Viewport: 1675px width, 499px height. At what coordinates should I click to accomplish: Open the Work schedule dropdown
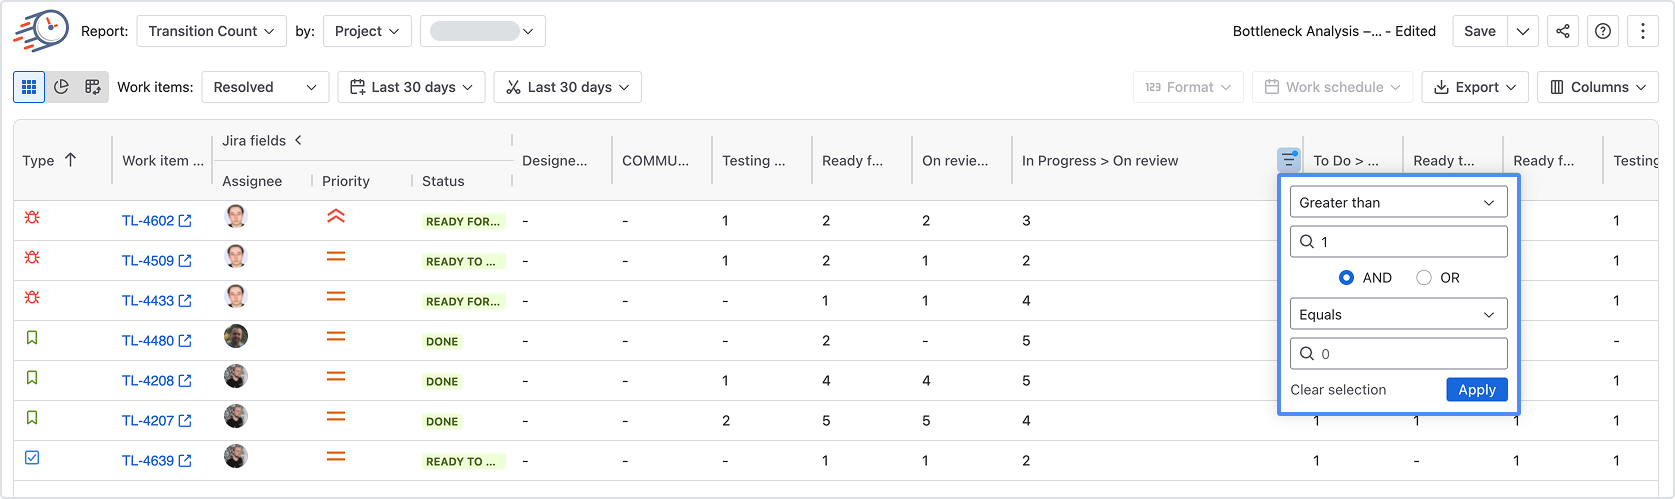tap(1333, 87)
